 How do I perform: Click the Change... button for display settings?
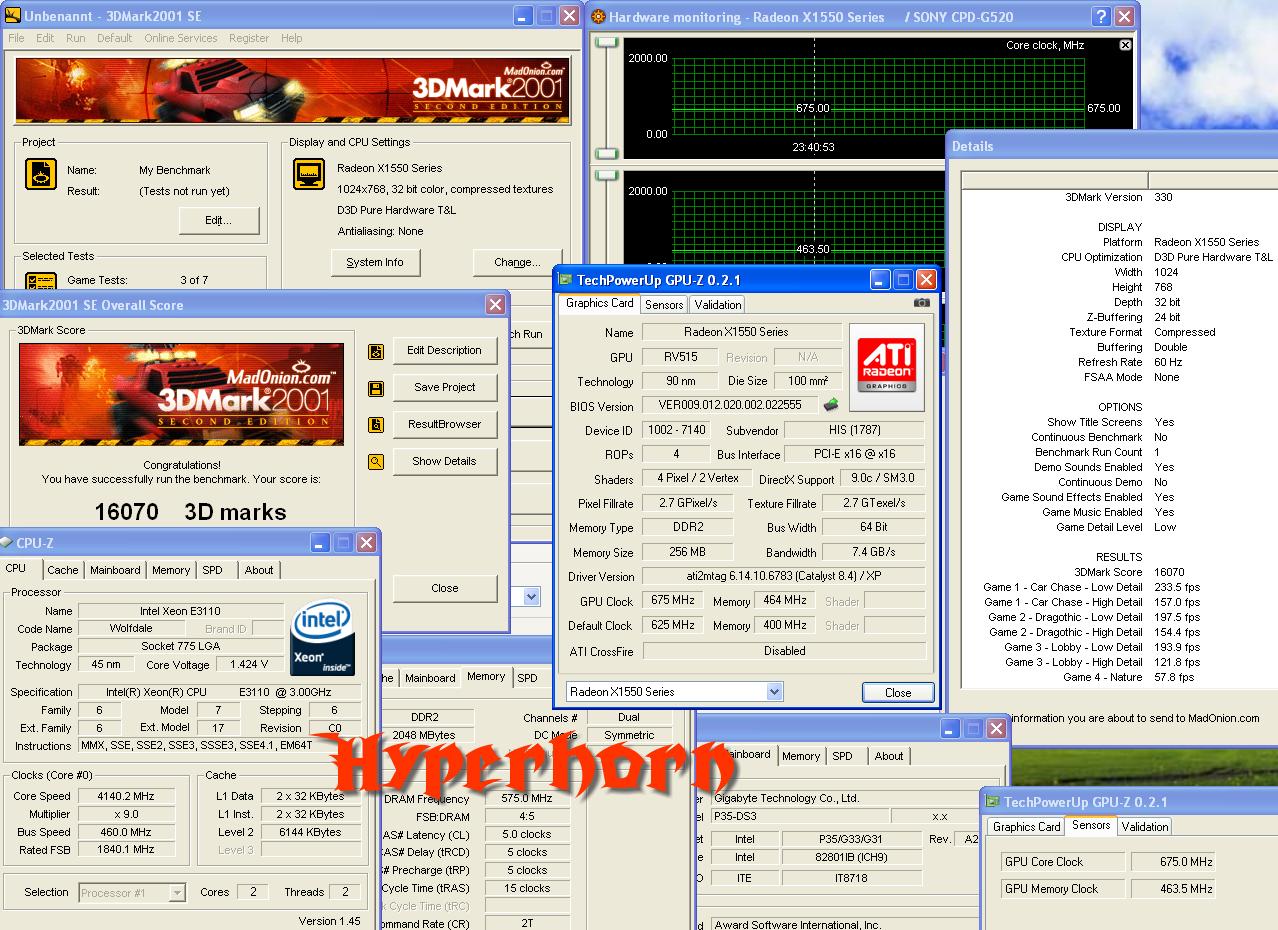[x=517, y=262]
